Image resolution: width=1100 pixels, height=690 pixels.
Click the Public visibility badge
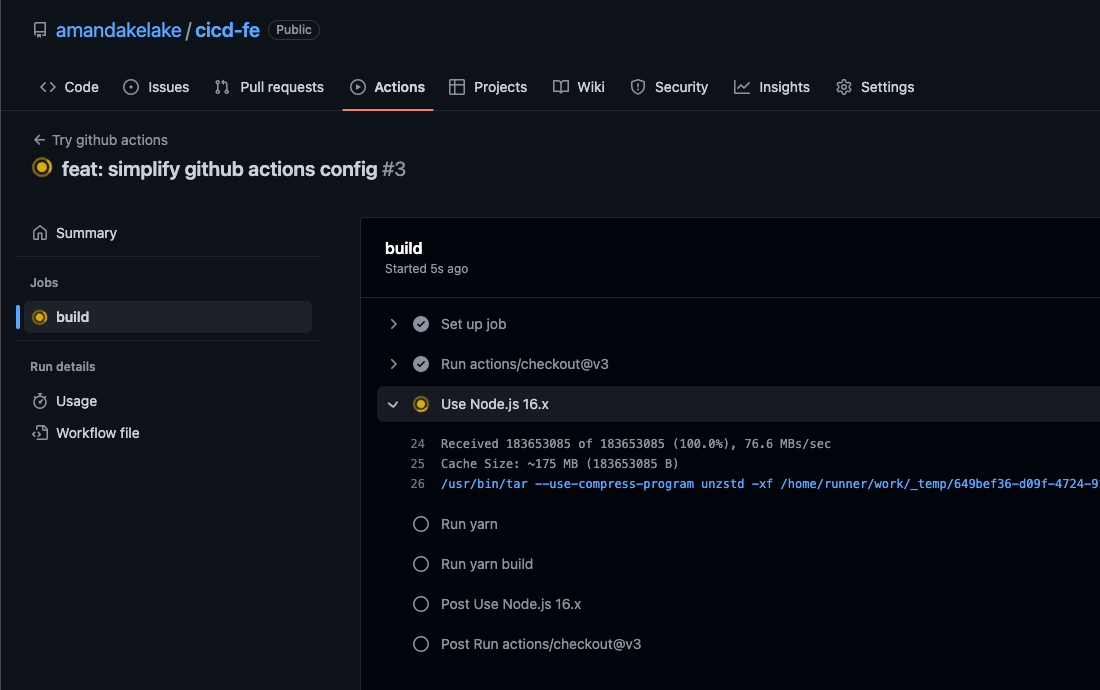[294, 30]
